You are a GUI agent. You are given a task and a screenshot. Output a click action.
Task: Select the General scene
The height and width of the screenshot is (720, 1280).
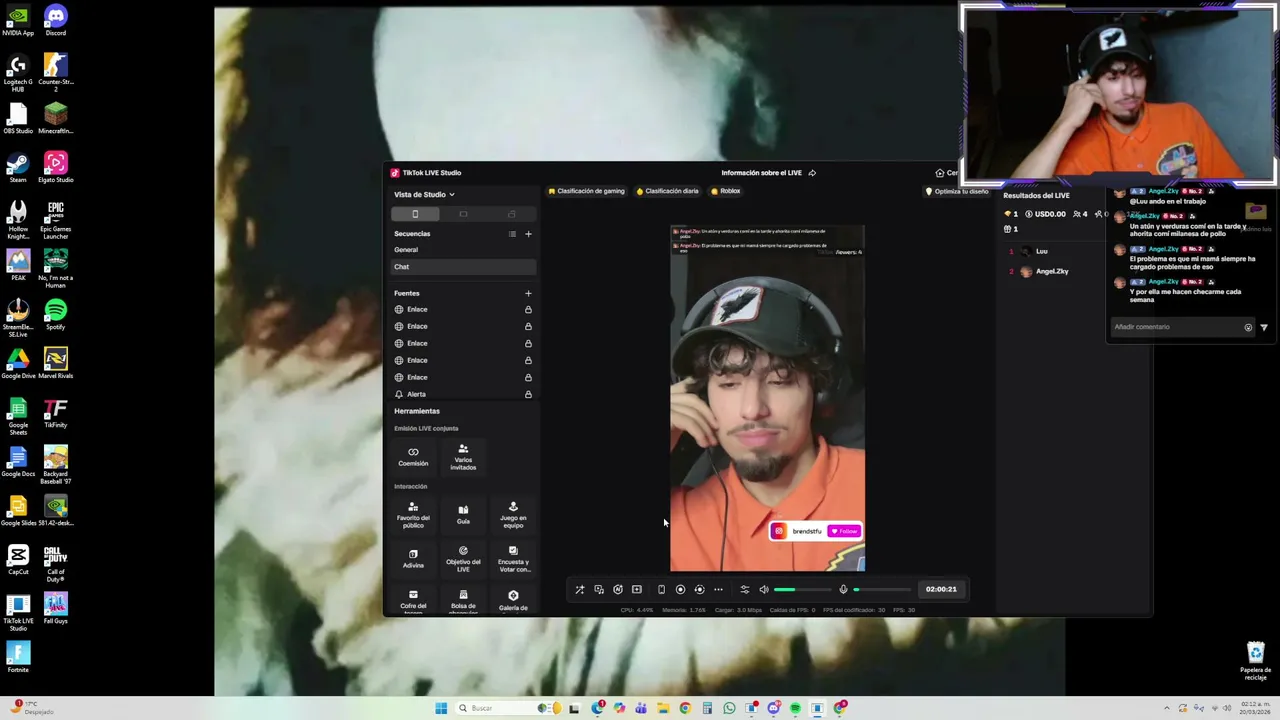[x=464, y=250]
